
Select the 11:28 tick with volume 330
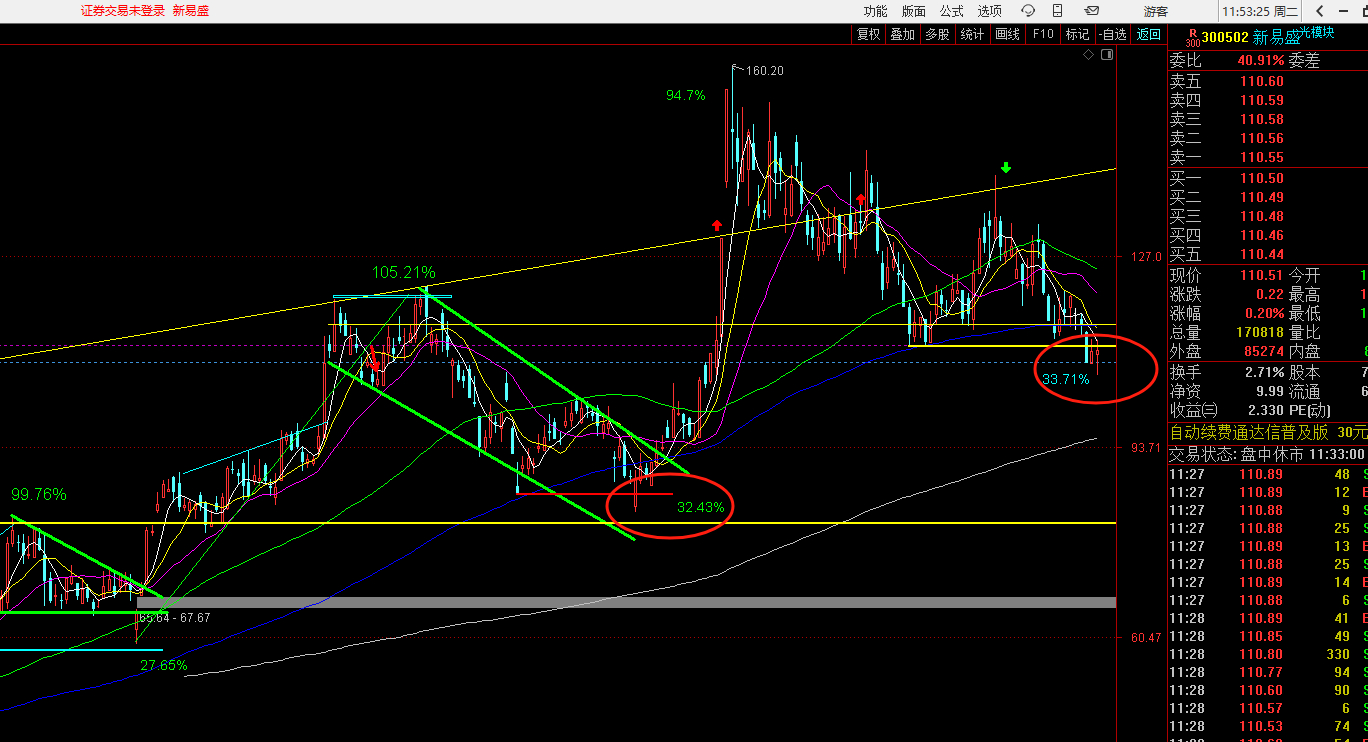[1268, 654]
